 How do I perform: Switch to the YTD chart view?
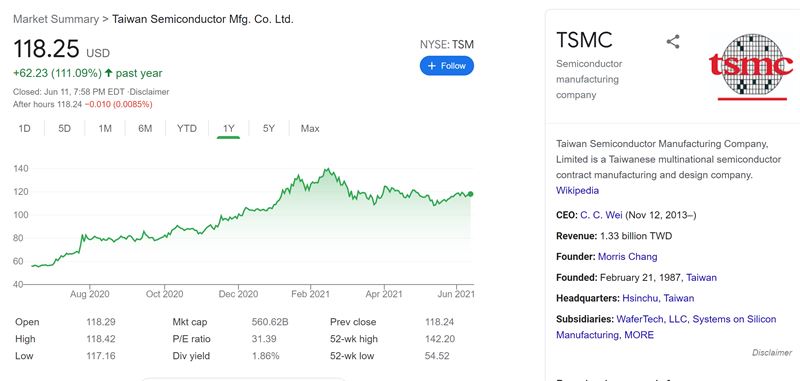point(187,129)
